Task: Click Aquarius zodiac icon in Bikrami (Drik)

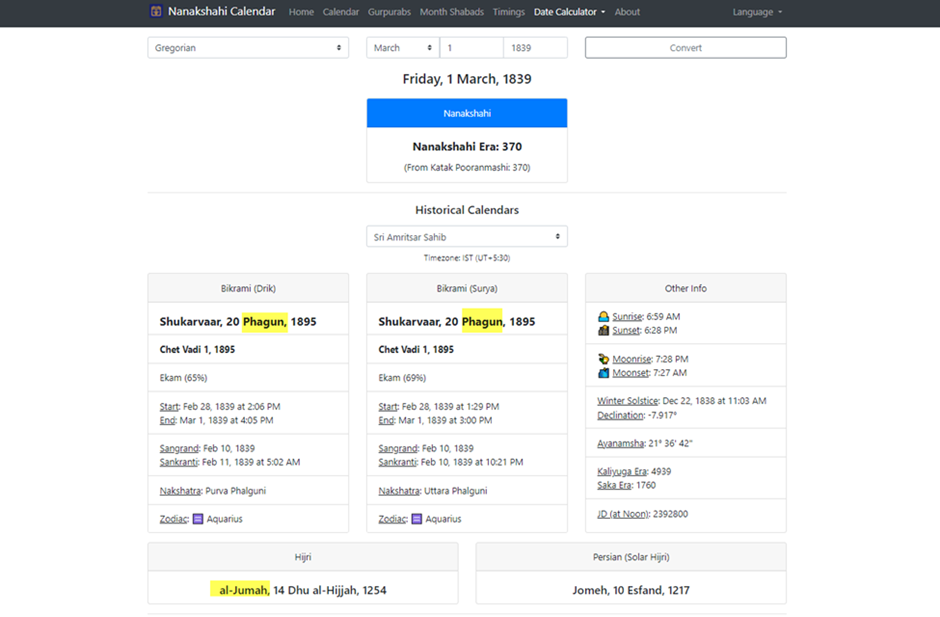Action: tap(198, 519)
